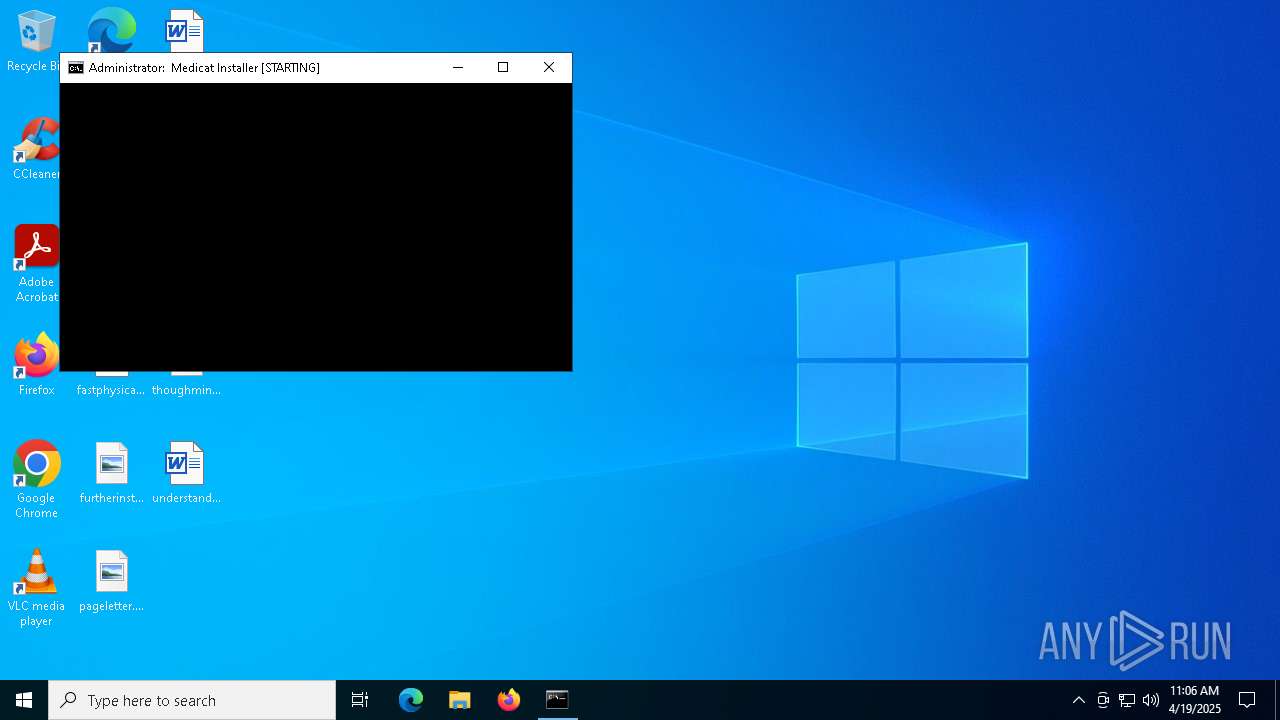Click the Medicat Installer title bar text

click(204, 68)
